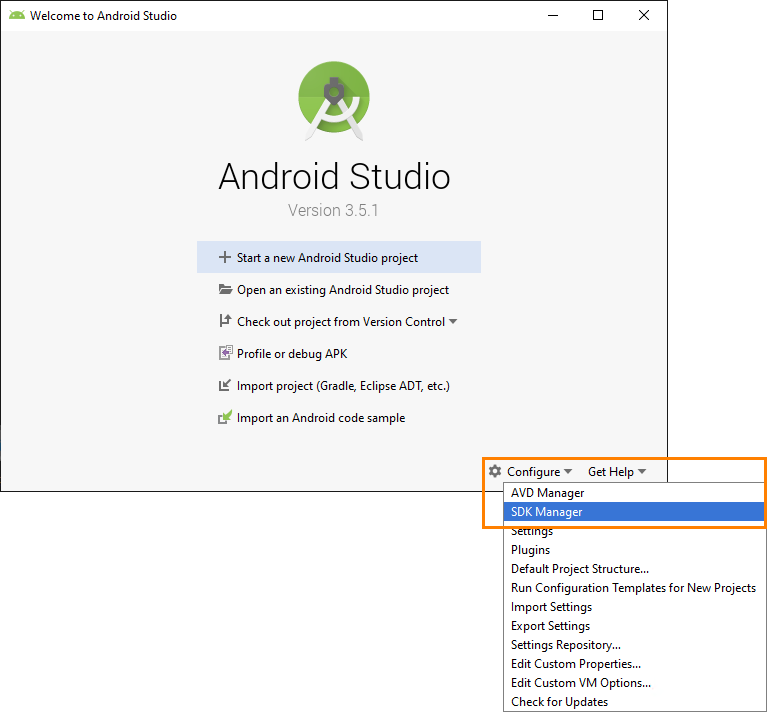Image resolution: width=767 pixels, height=712 pixels.
Task: Open an existing Android Studio project
Action: coord(342,290)
